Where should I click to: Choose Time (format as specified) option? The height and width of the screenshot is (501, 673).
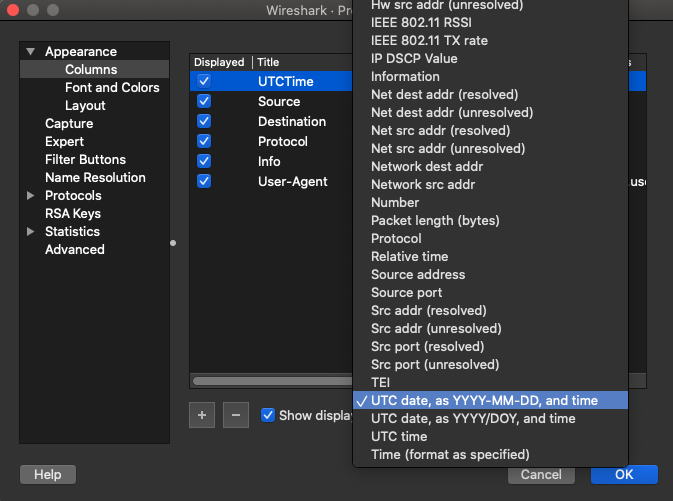point(490,455)
